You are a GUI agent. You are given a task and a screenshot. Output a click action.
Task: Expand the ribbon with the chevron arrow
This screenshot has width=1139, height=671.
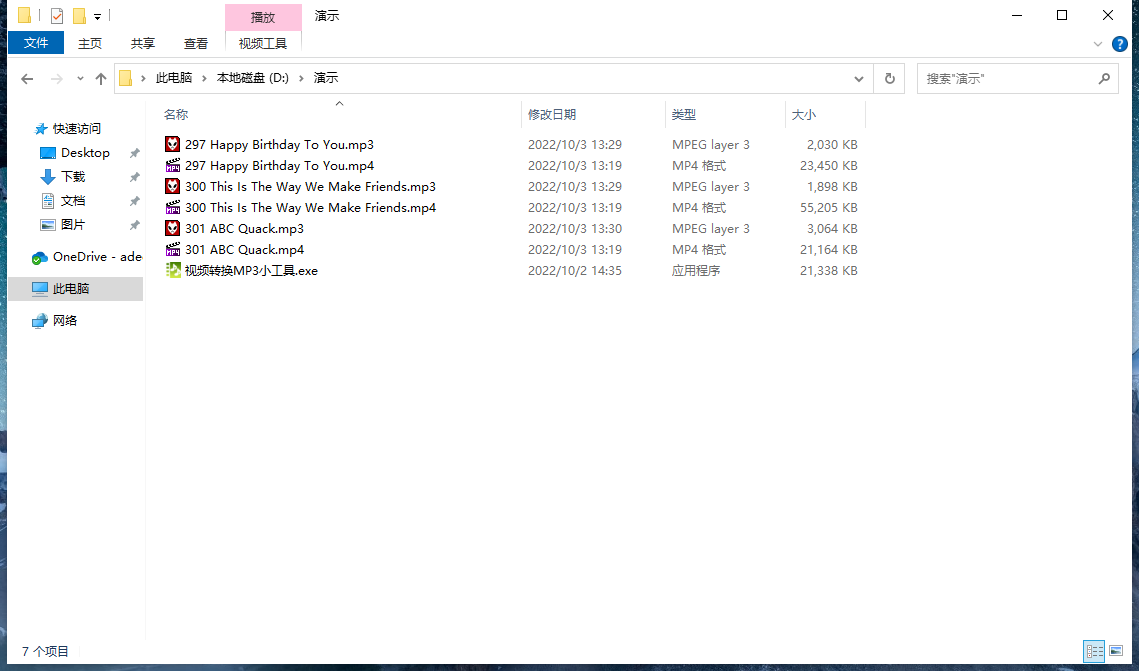1098,44
